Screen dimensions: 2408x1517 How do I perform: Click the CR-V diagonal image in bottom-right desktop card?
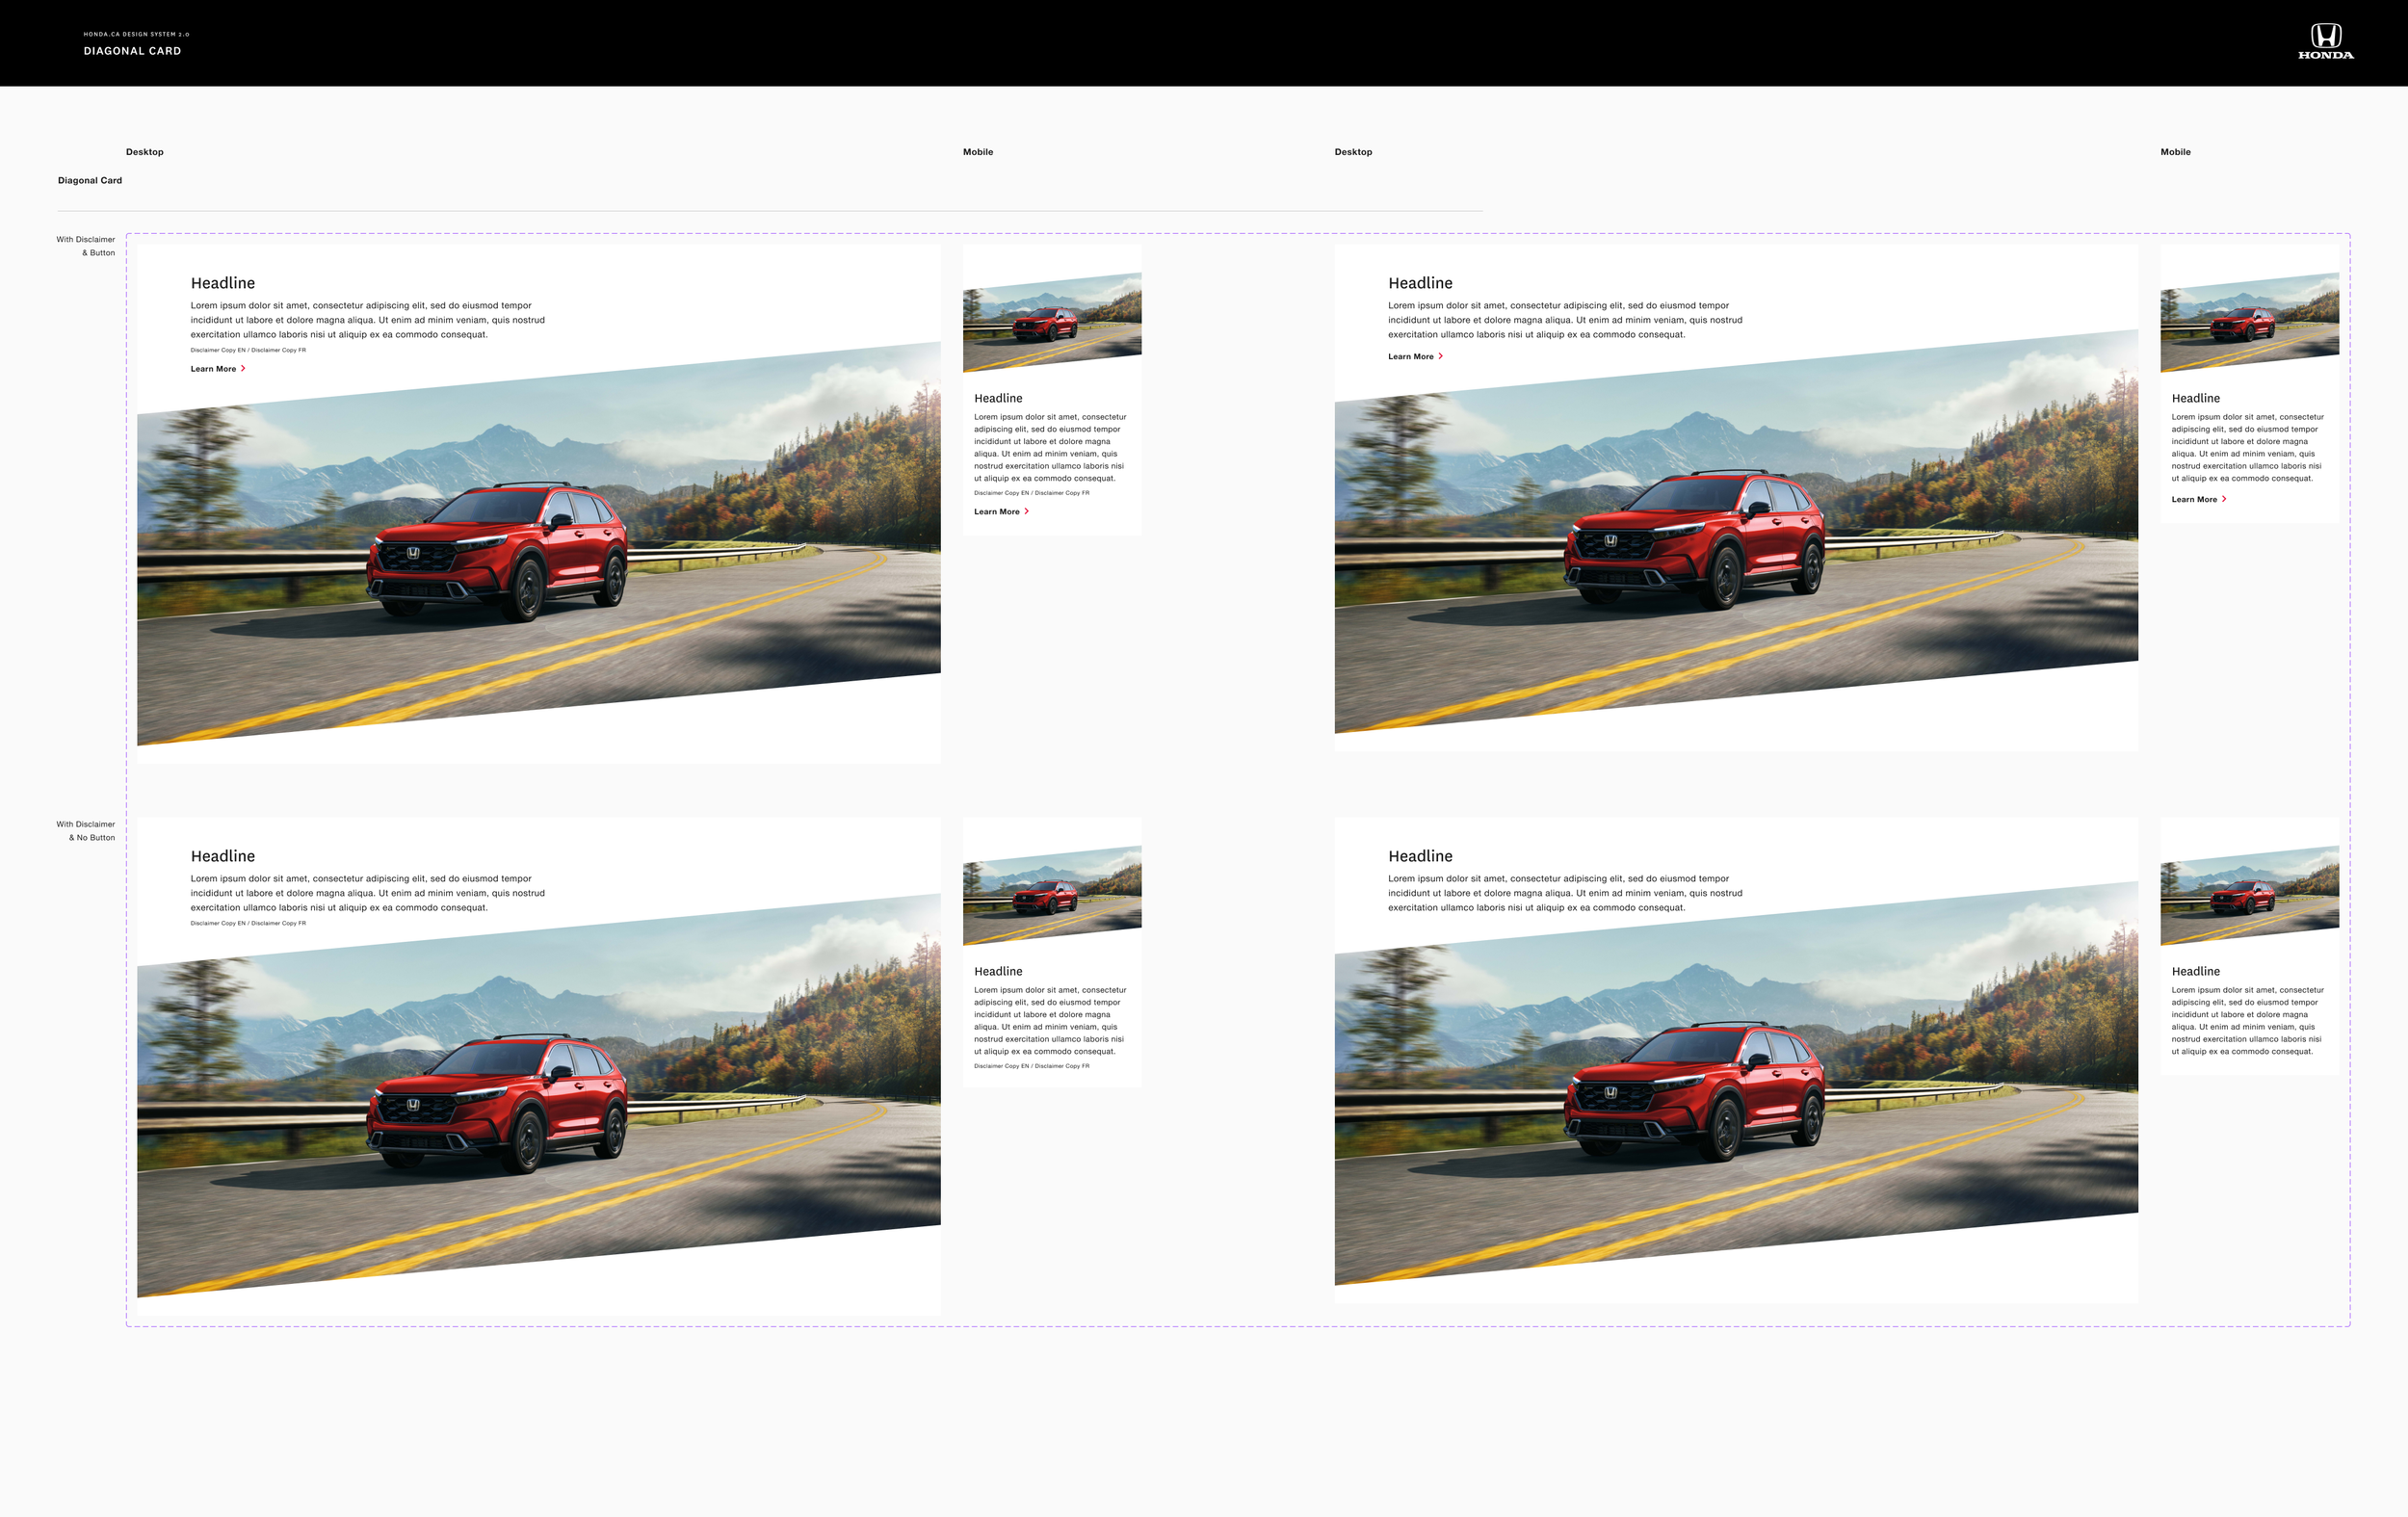click(x=1736, y=1085)
